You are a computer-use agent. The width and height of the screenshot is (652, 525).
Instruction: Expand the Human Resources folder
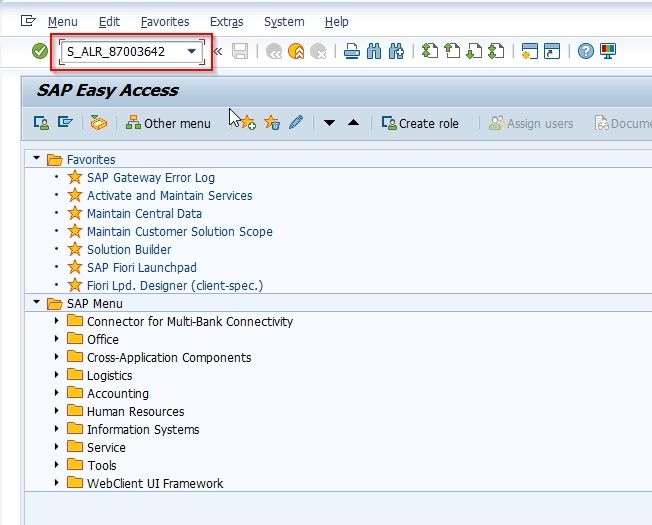[x=57, y=411]
